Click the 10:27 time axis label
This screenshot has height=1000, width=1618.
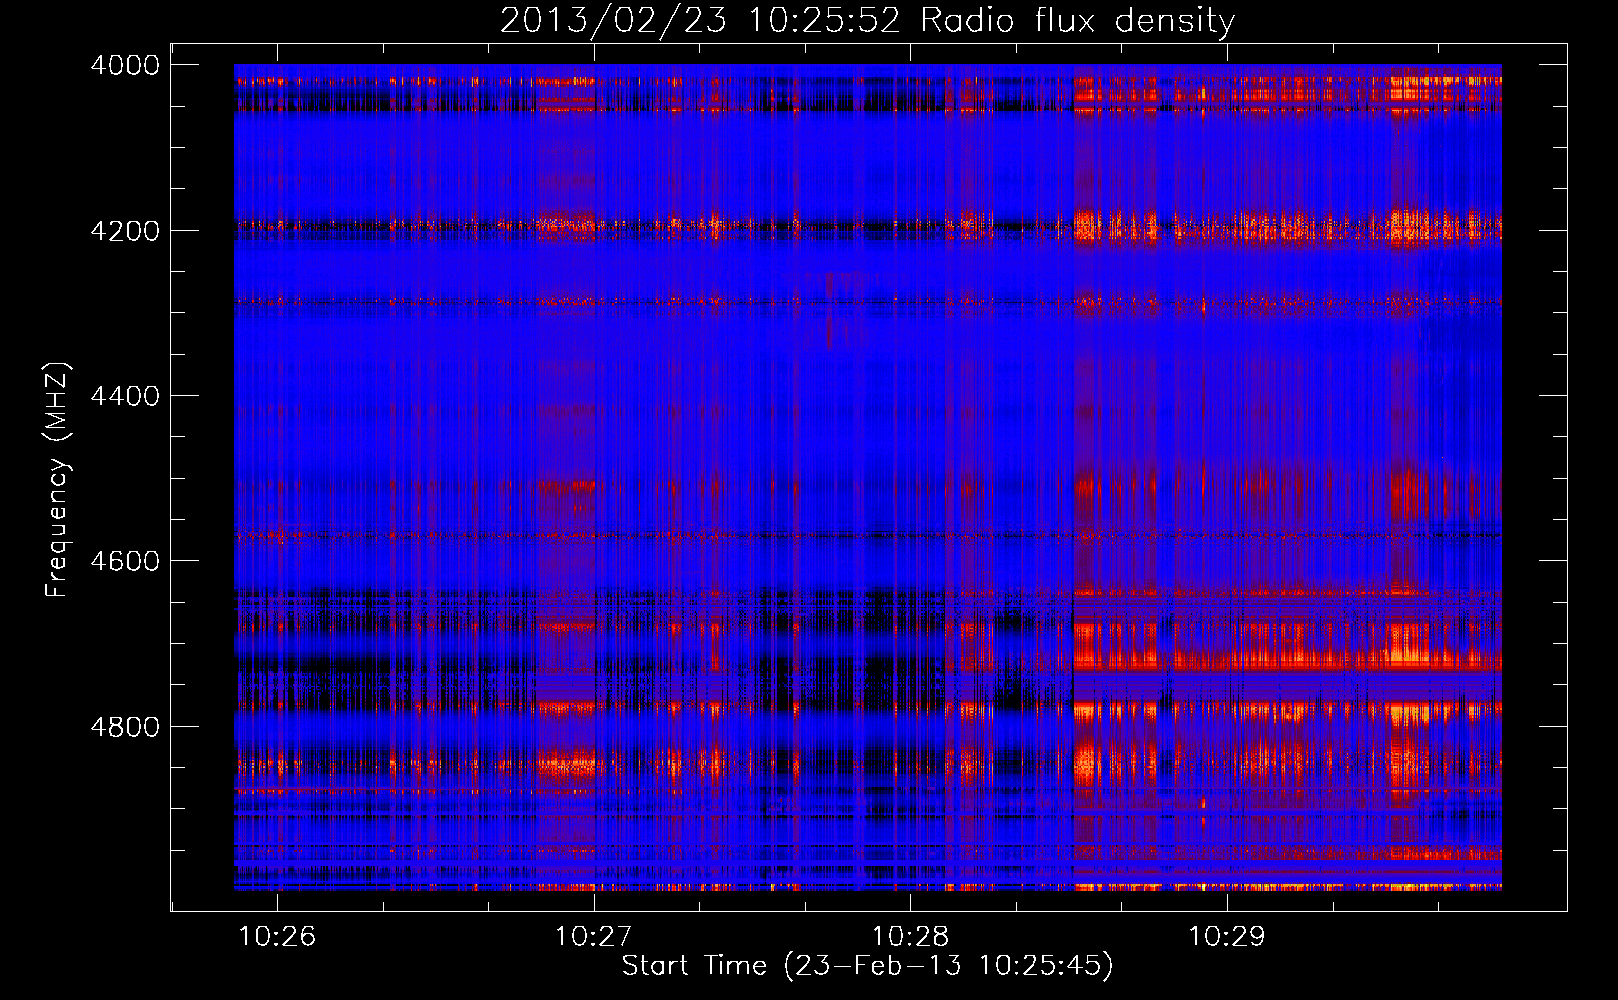(594, 936)
